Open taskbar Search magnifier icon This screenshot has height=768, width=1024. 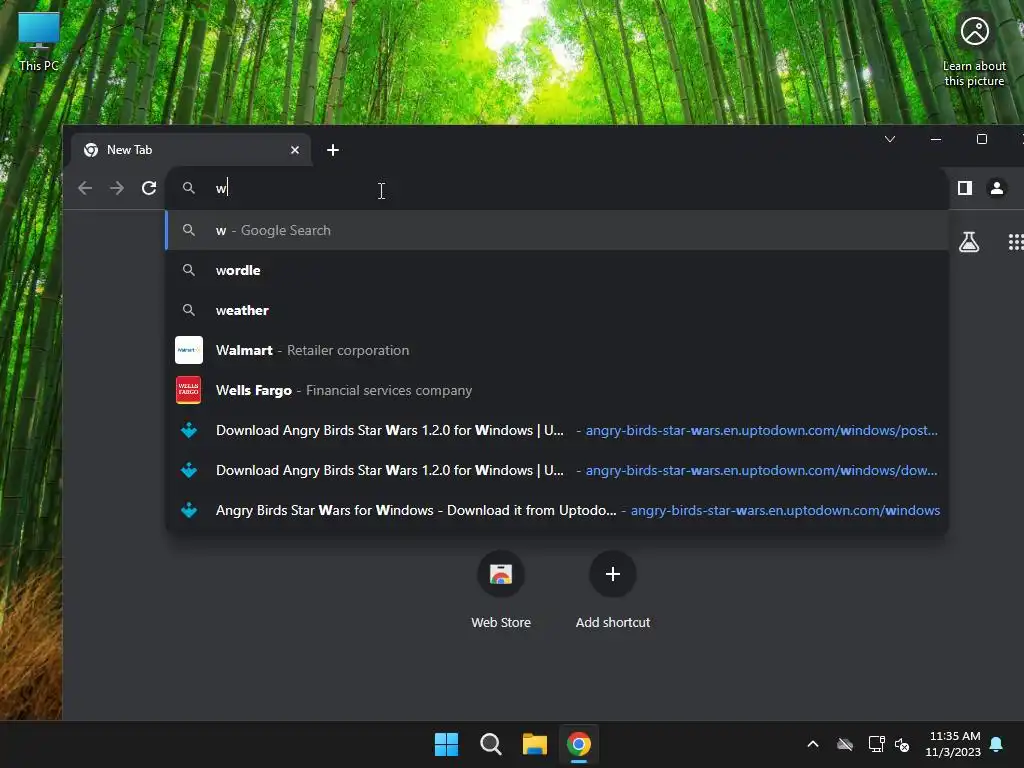pyautogui.click(x=490, y=744)
